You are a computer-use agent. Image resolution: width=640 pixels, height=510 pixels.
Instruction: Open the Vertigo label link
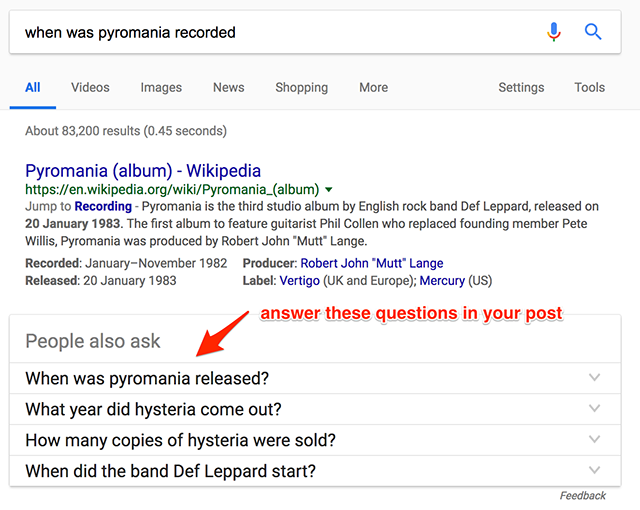300,281
